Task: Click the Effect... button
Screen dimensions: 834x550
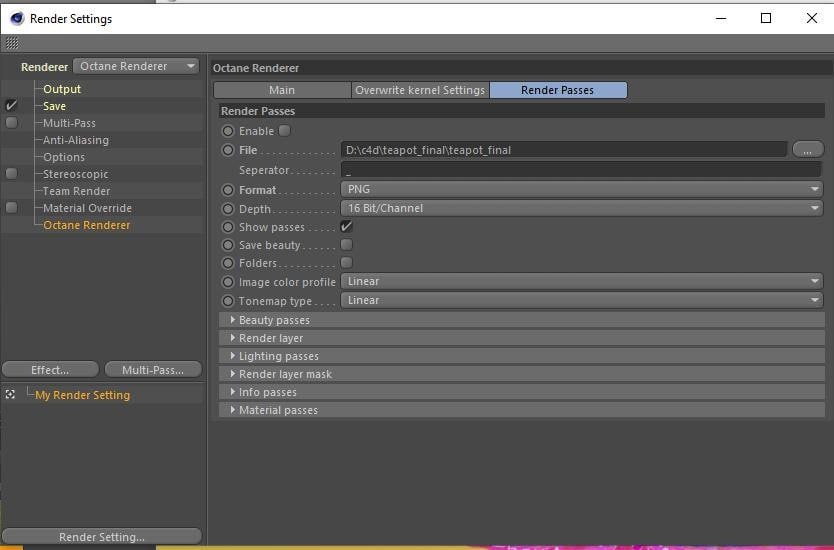Action: pyautogui.click(x=51, y=370)
